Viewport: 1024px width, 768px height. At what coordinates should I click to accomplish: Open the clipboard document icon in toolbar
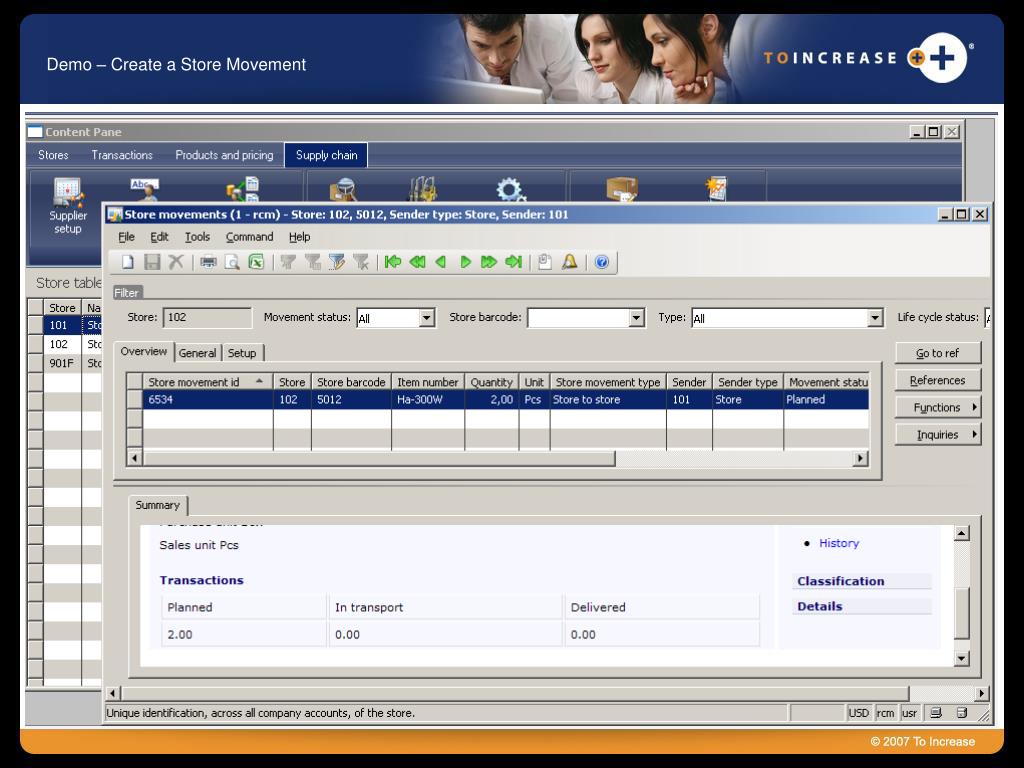click(545, 262)
